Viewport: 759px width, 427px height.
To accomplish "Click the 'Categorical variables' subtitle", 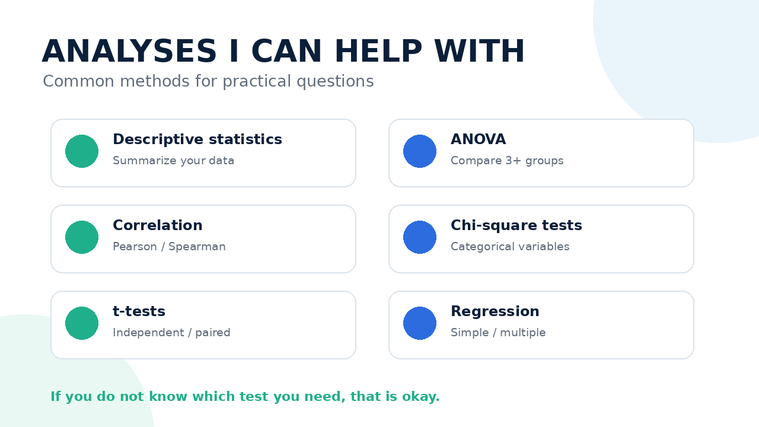I will tap(510, 247).
